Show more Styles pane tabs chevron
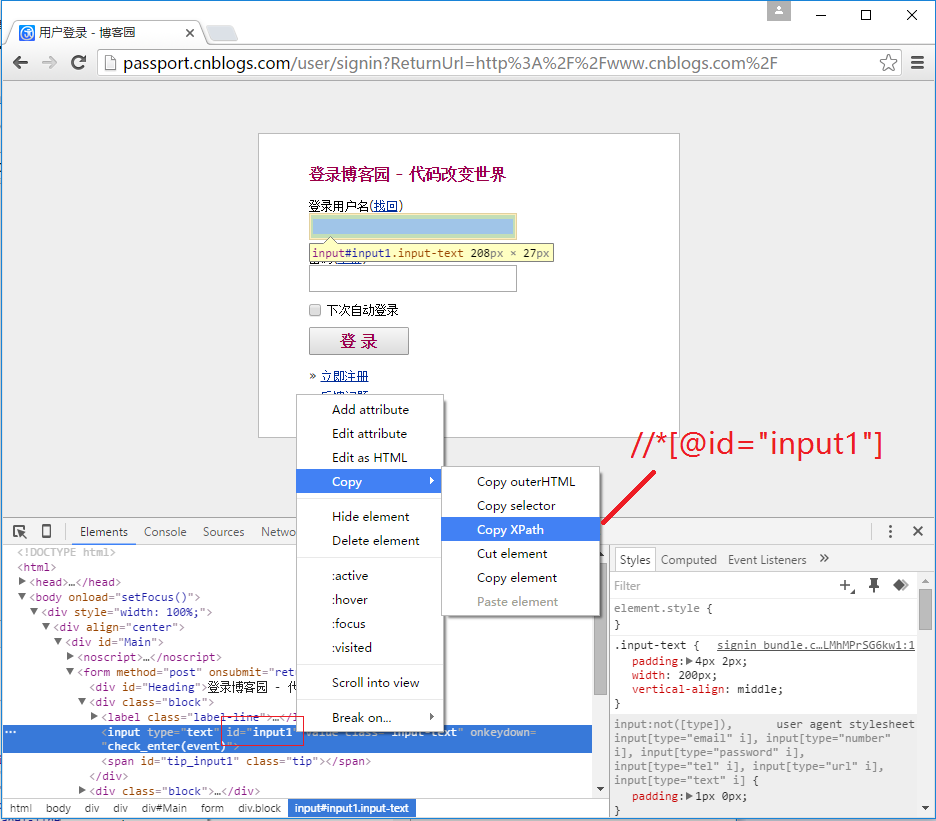936x821 pixels. (x=824, y=558)
